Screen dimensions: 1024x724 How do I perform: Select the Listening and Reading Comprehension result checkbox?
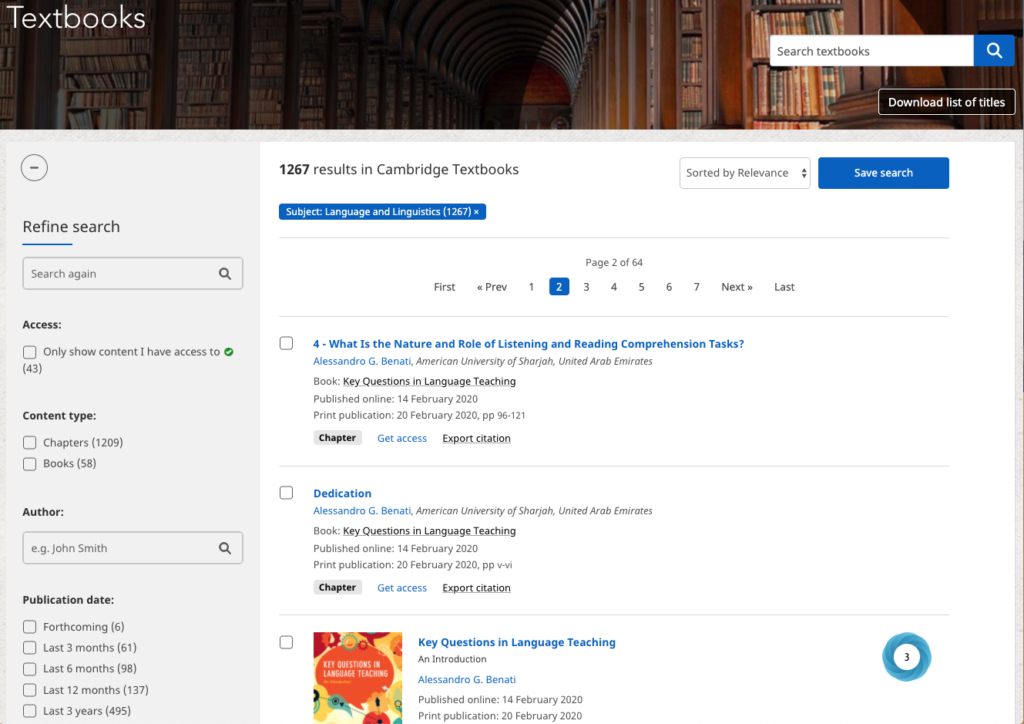(x=286, y=343)
